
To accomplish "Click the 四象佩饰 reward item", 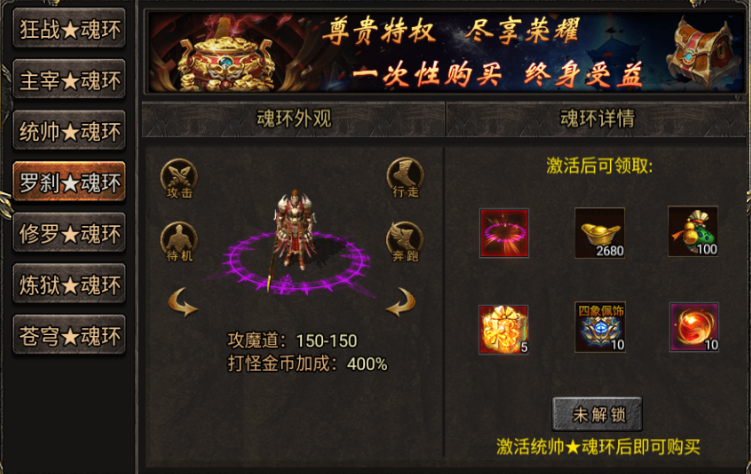I will (x=600, y=327).
